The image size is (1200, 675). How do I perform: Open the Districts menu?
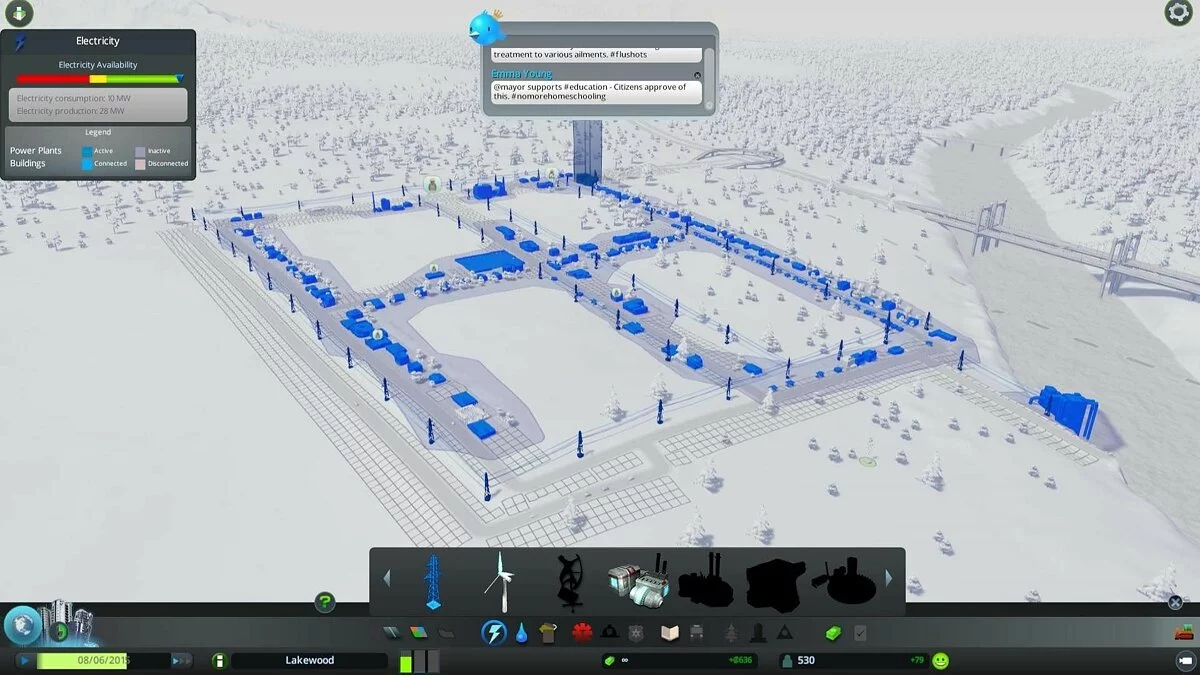click(446, 633)
